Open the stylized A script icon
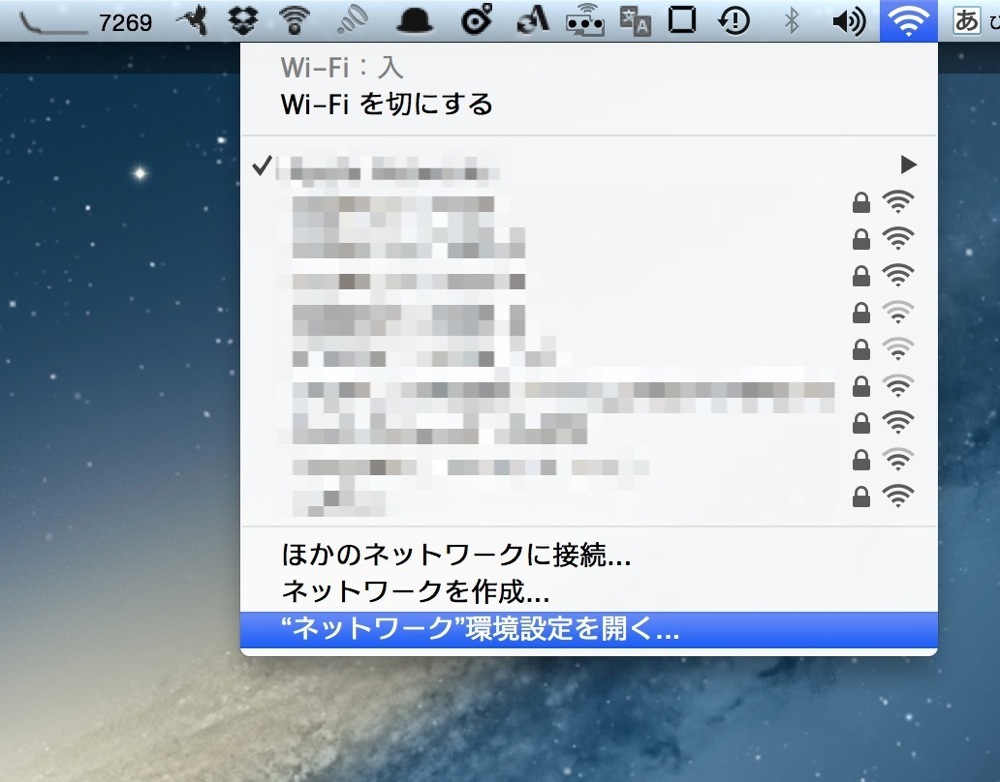 click(x=532, y=20)
